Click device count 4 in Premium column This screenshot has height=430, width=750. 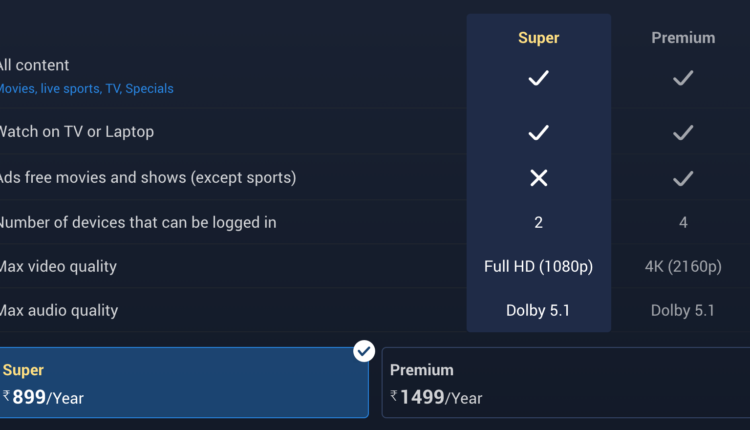pos(683,222)
